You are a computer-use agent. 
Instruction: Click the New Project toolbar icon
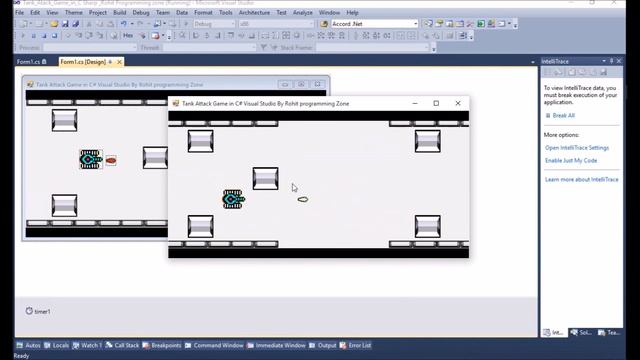[x=24, y=24]
